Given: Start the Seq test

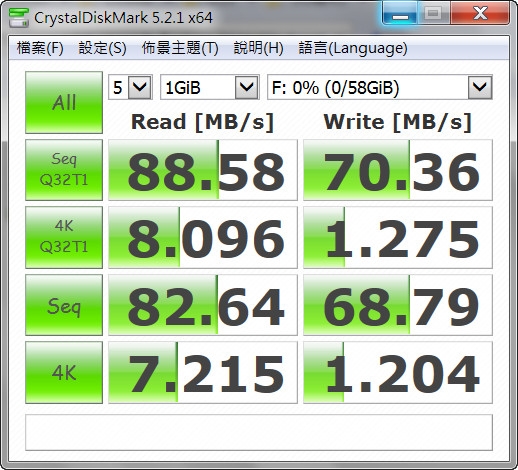Looking at the screenshot, I should [64, 305].
